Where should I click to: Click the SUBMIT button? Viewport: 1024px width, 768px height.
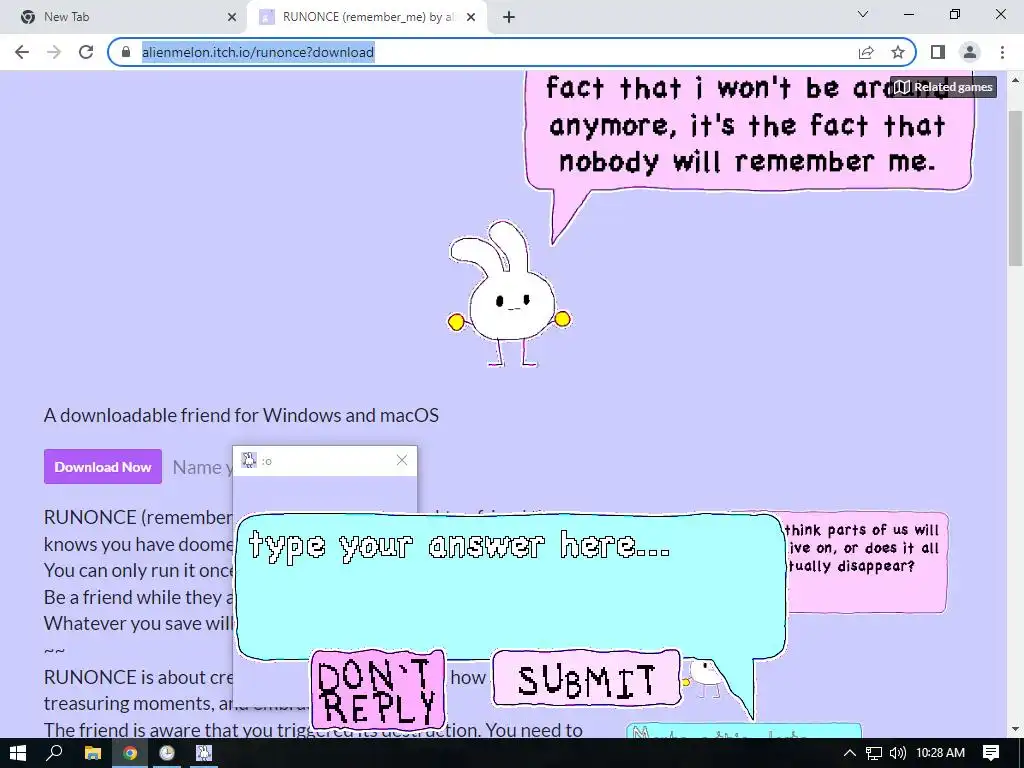pyautogui.click(x=586, y=679)
